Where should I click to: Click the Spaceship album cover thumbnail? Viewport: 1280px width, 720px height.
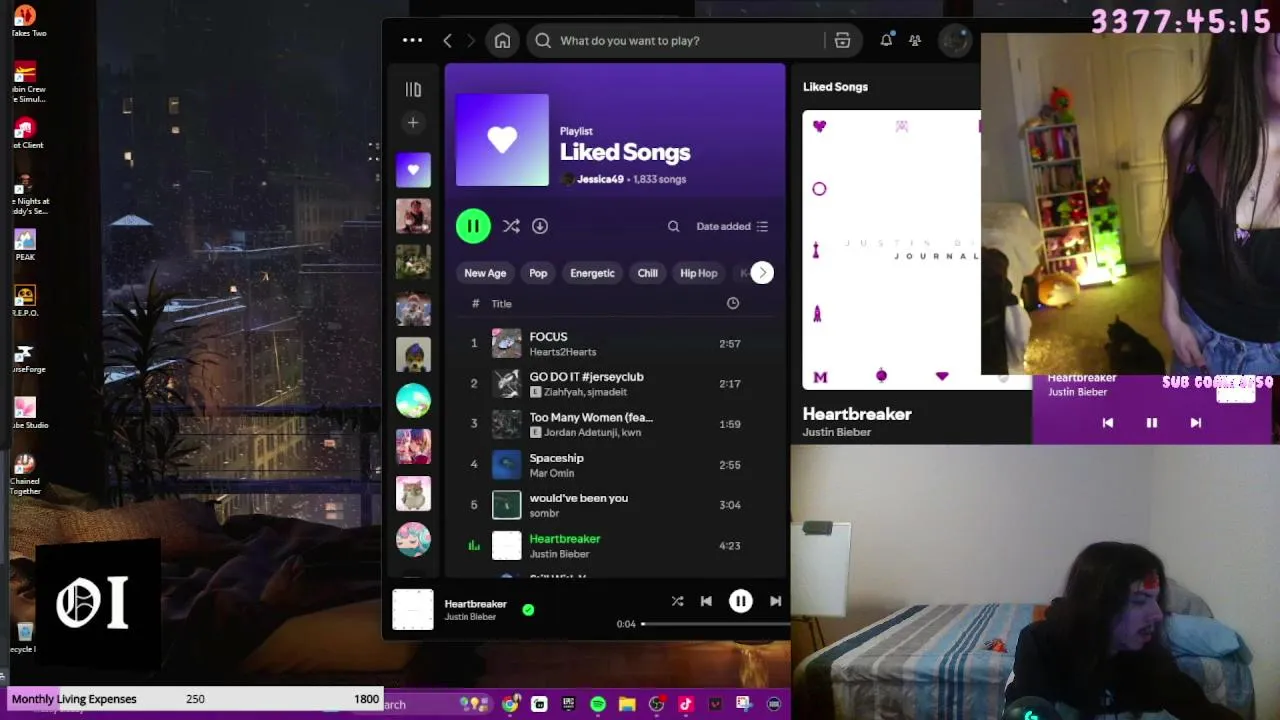pyautogui.click(x=507, y=465)
